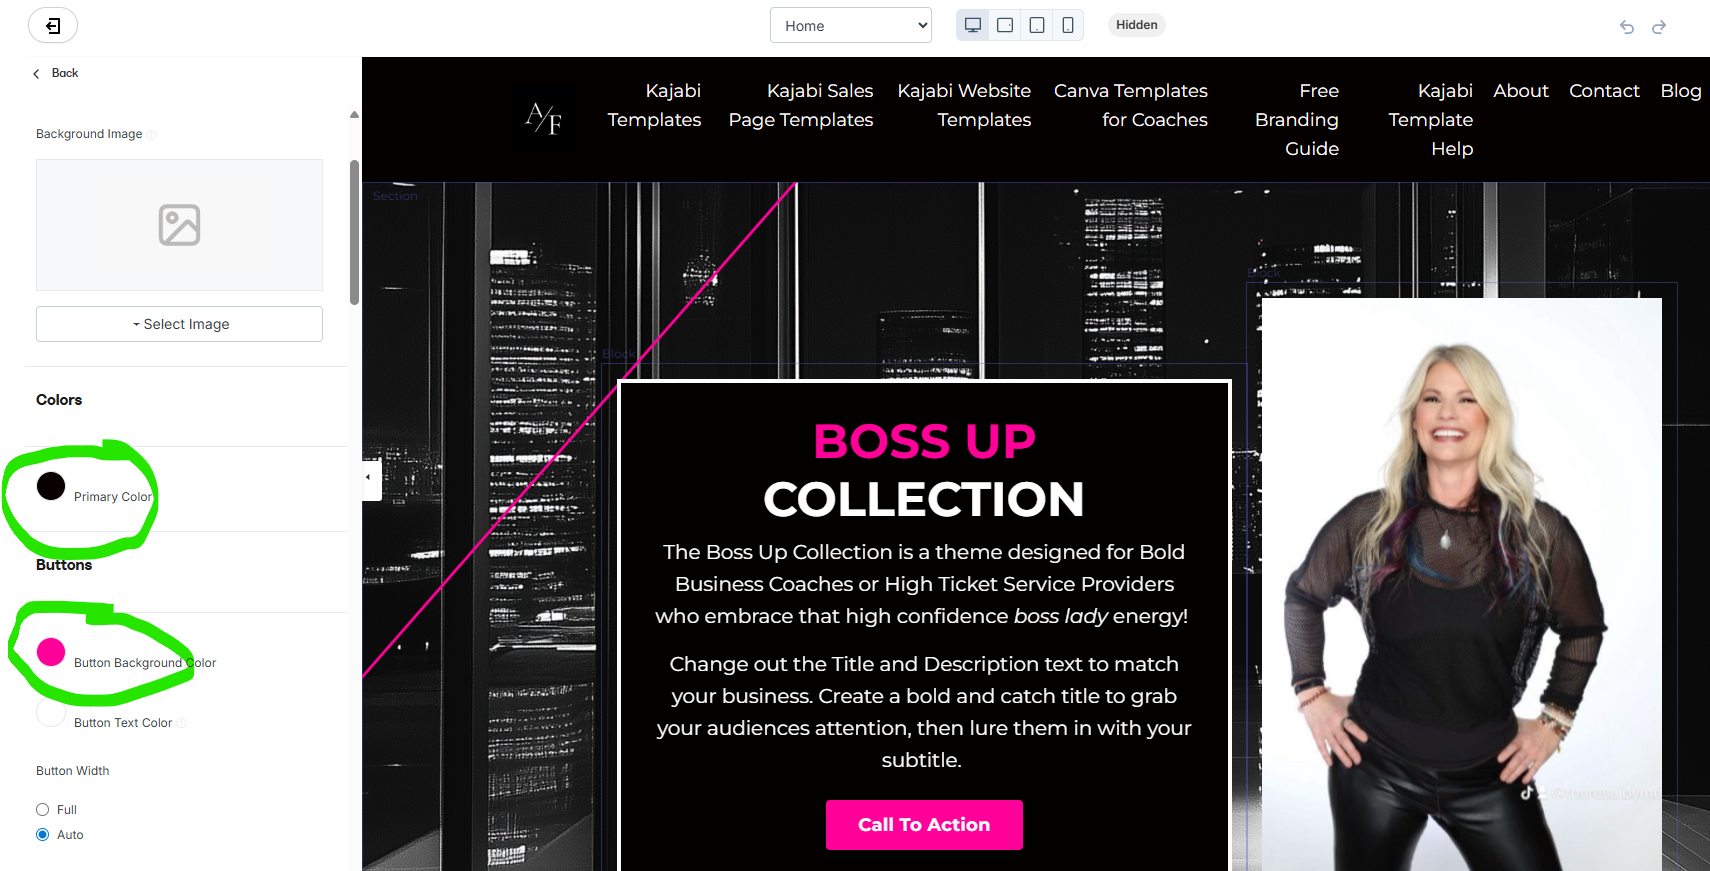Image resolution: width=1710 pixels, height=871 pixels.
Task: Open Canva Templates for Coaches nav item
Action: click(x=1131, y=105)
